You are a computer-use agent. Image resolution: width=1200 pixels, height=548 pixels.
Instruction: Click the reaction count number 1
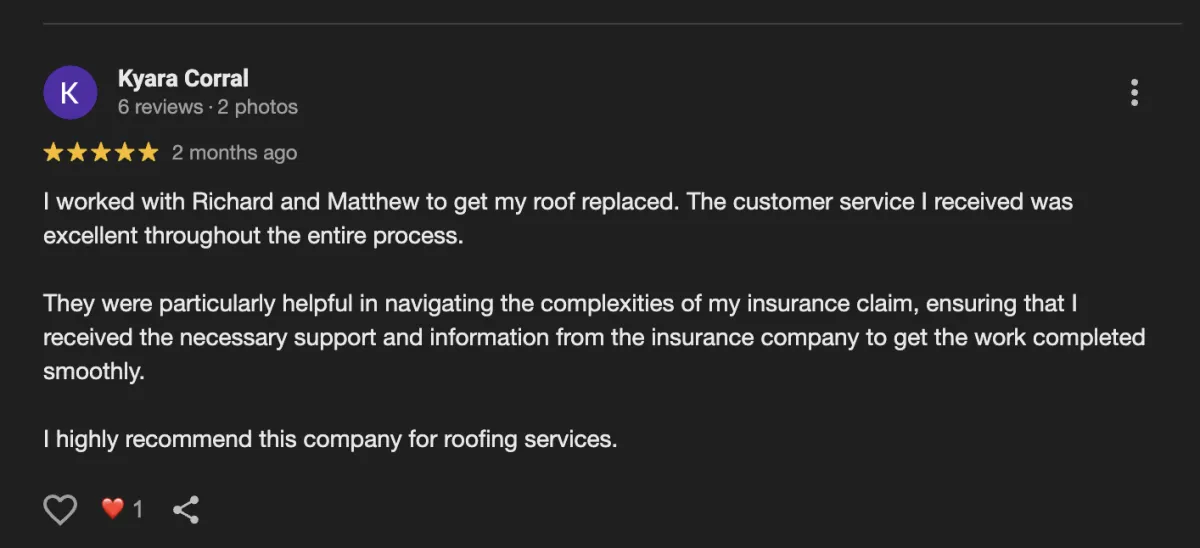pyautogui.click(x=138, y=510)
